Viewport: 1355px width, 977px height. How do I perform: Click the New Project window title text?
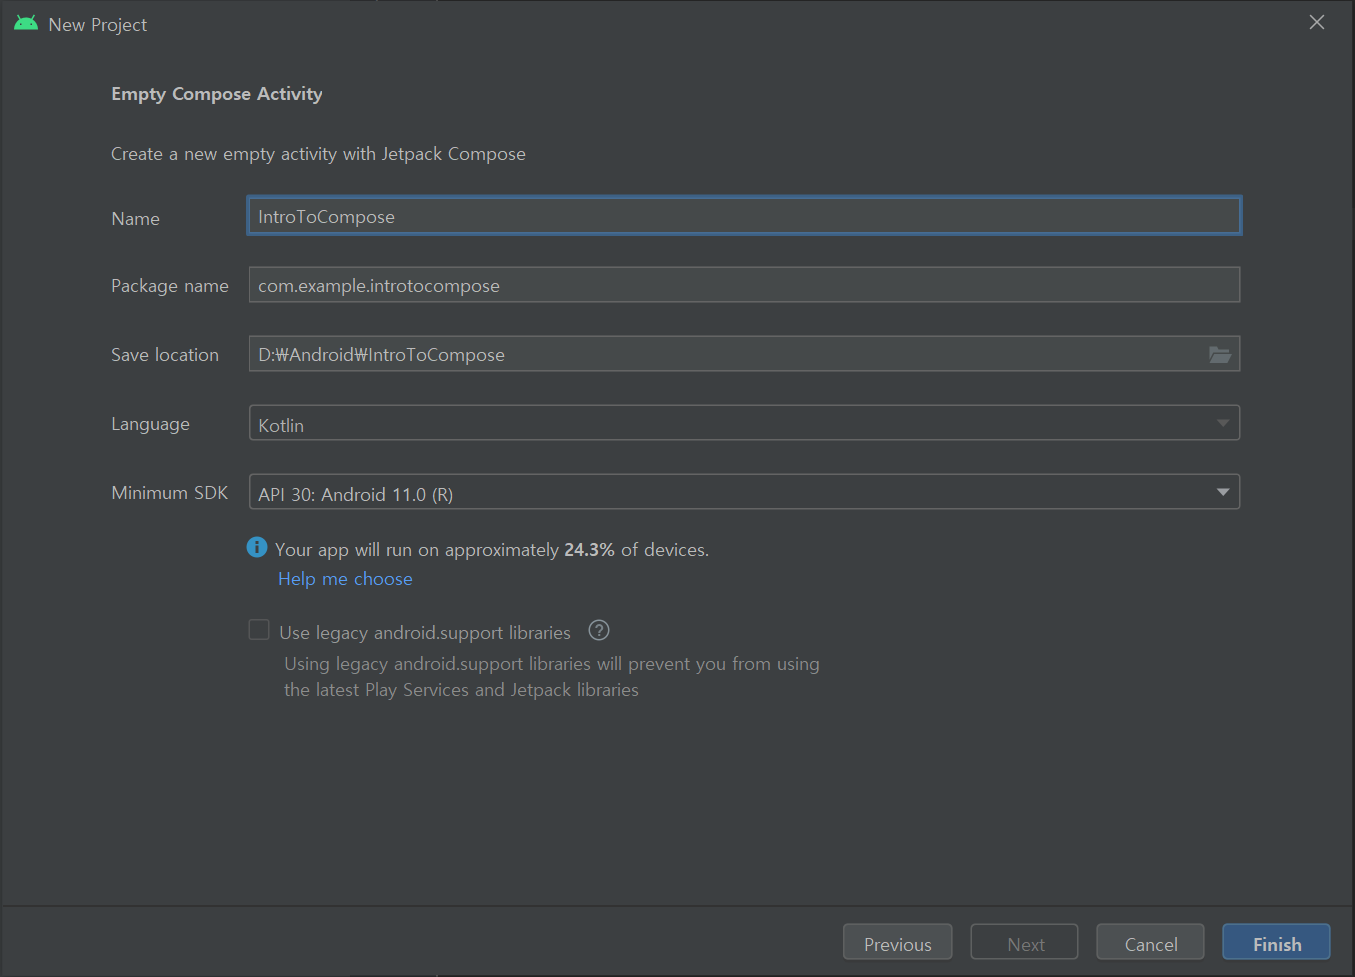coord(98,25)
